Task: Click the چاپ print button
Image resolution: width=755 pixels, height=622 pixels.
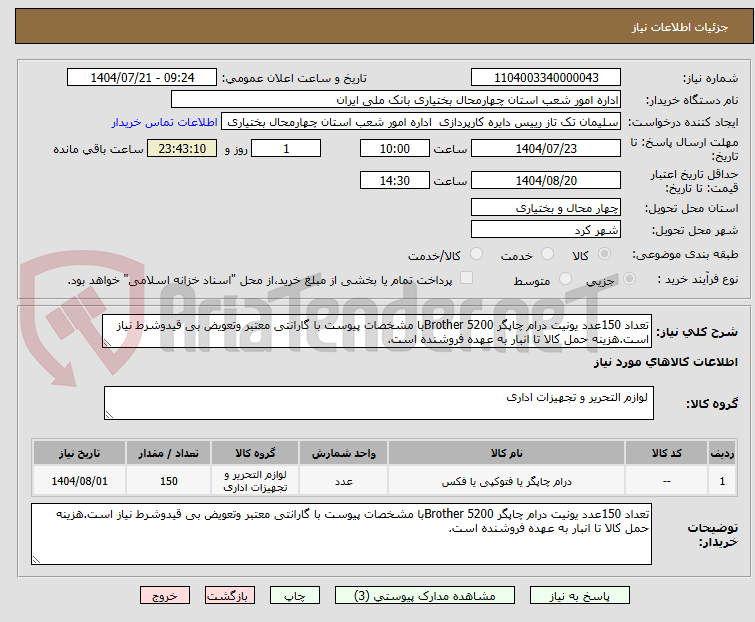Action: 294,596
